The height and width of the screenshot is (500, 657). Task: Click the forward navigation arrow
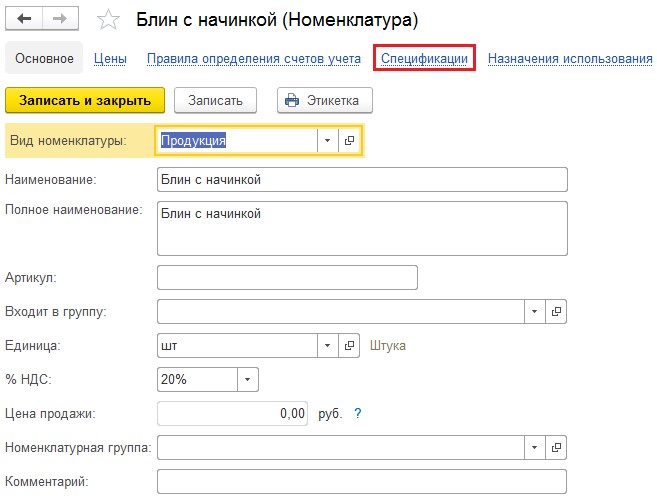click(59, 19)
